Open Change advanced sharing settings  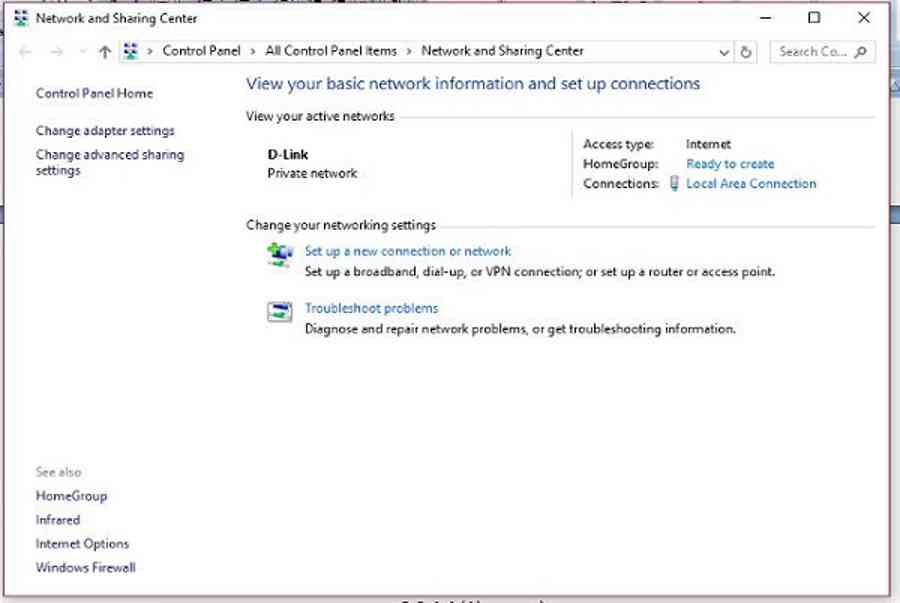point(110,162)
